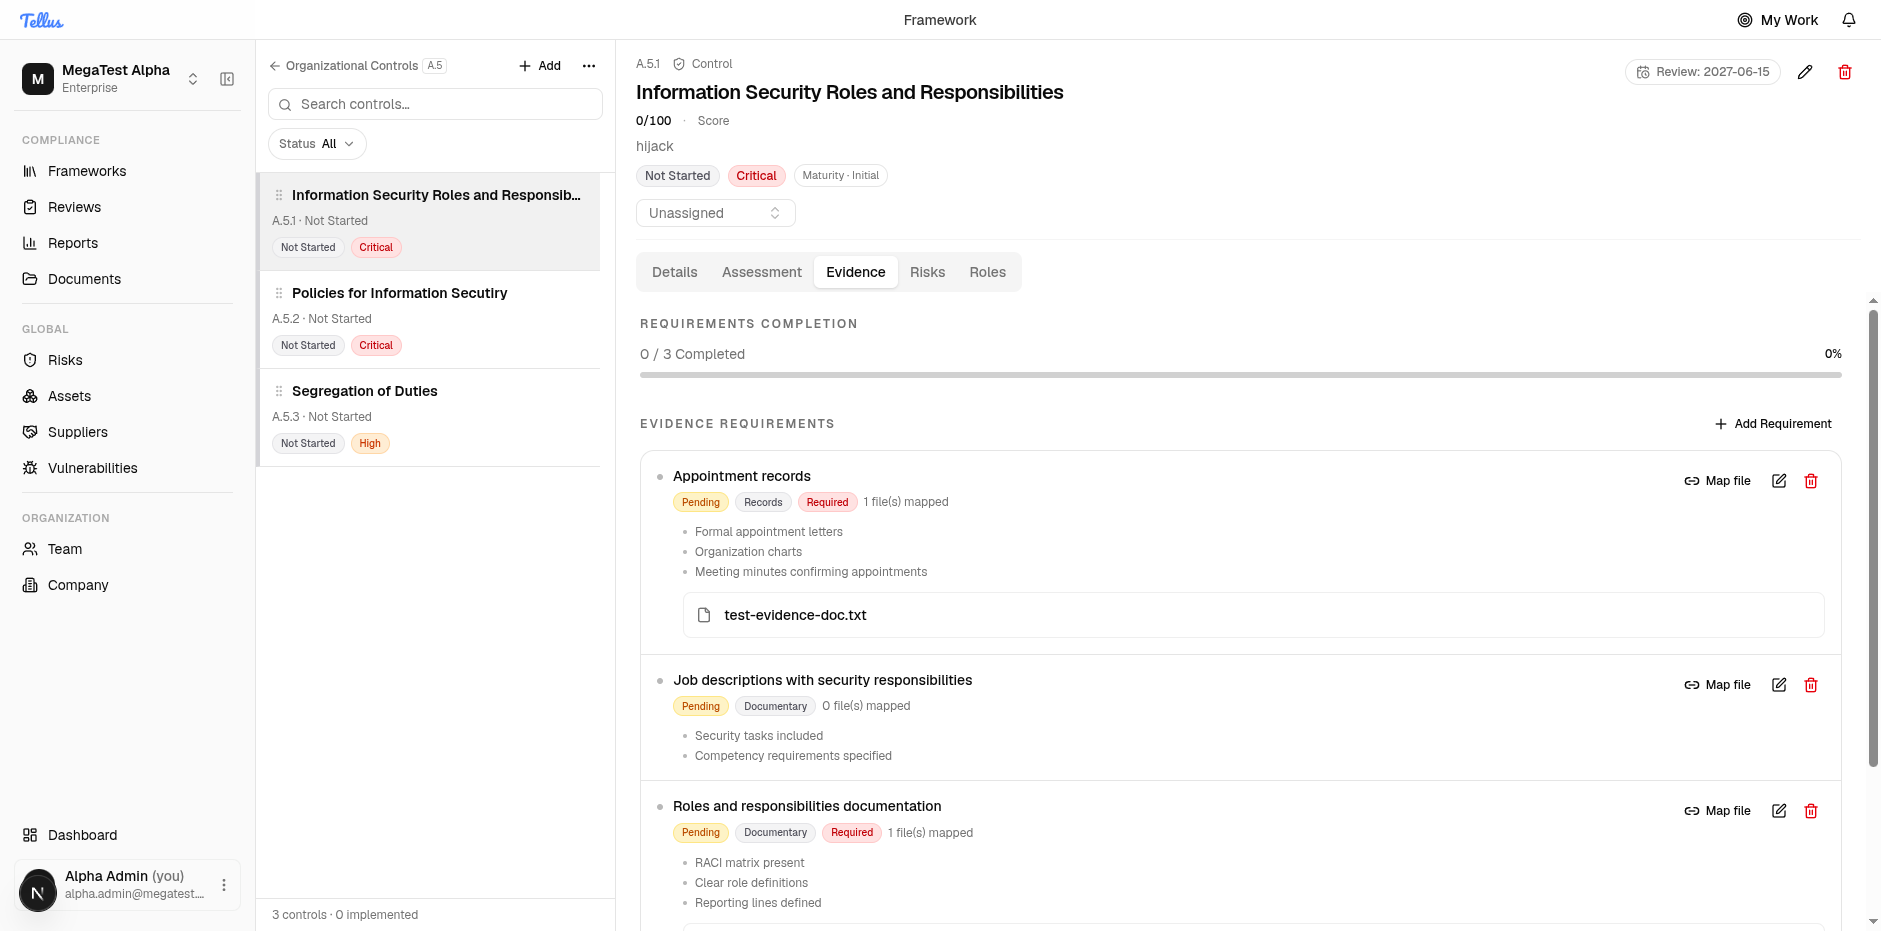Image resolution: width=1896 pixels, height=931 pixels.
Task: Click the Suppliers icon in the sidebar
Action: (x=30, y=432)
